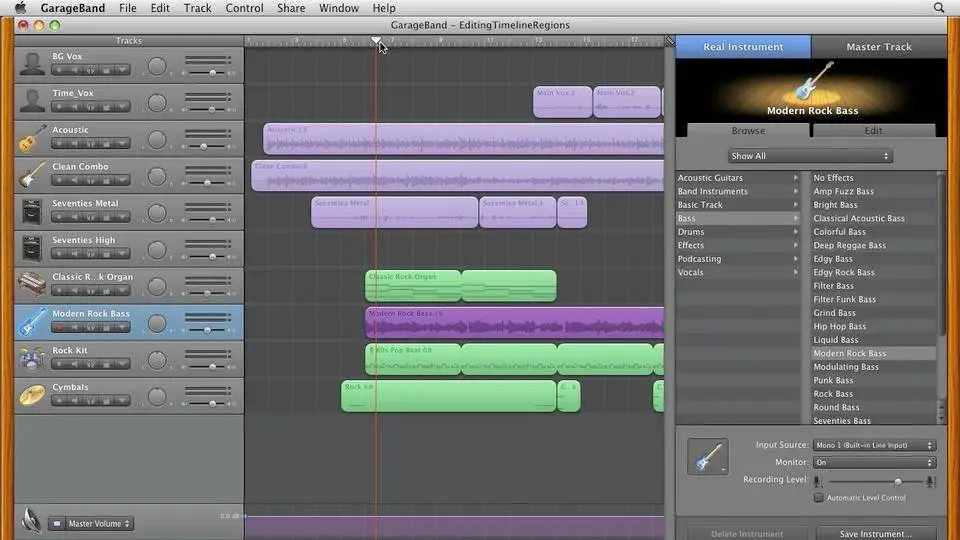The image size is (960, 540).
Task: Click the Time_Vox track silhouette icon
Action: pyautogui.click(x=32, y=100)
